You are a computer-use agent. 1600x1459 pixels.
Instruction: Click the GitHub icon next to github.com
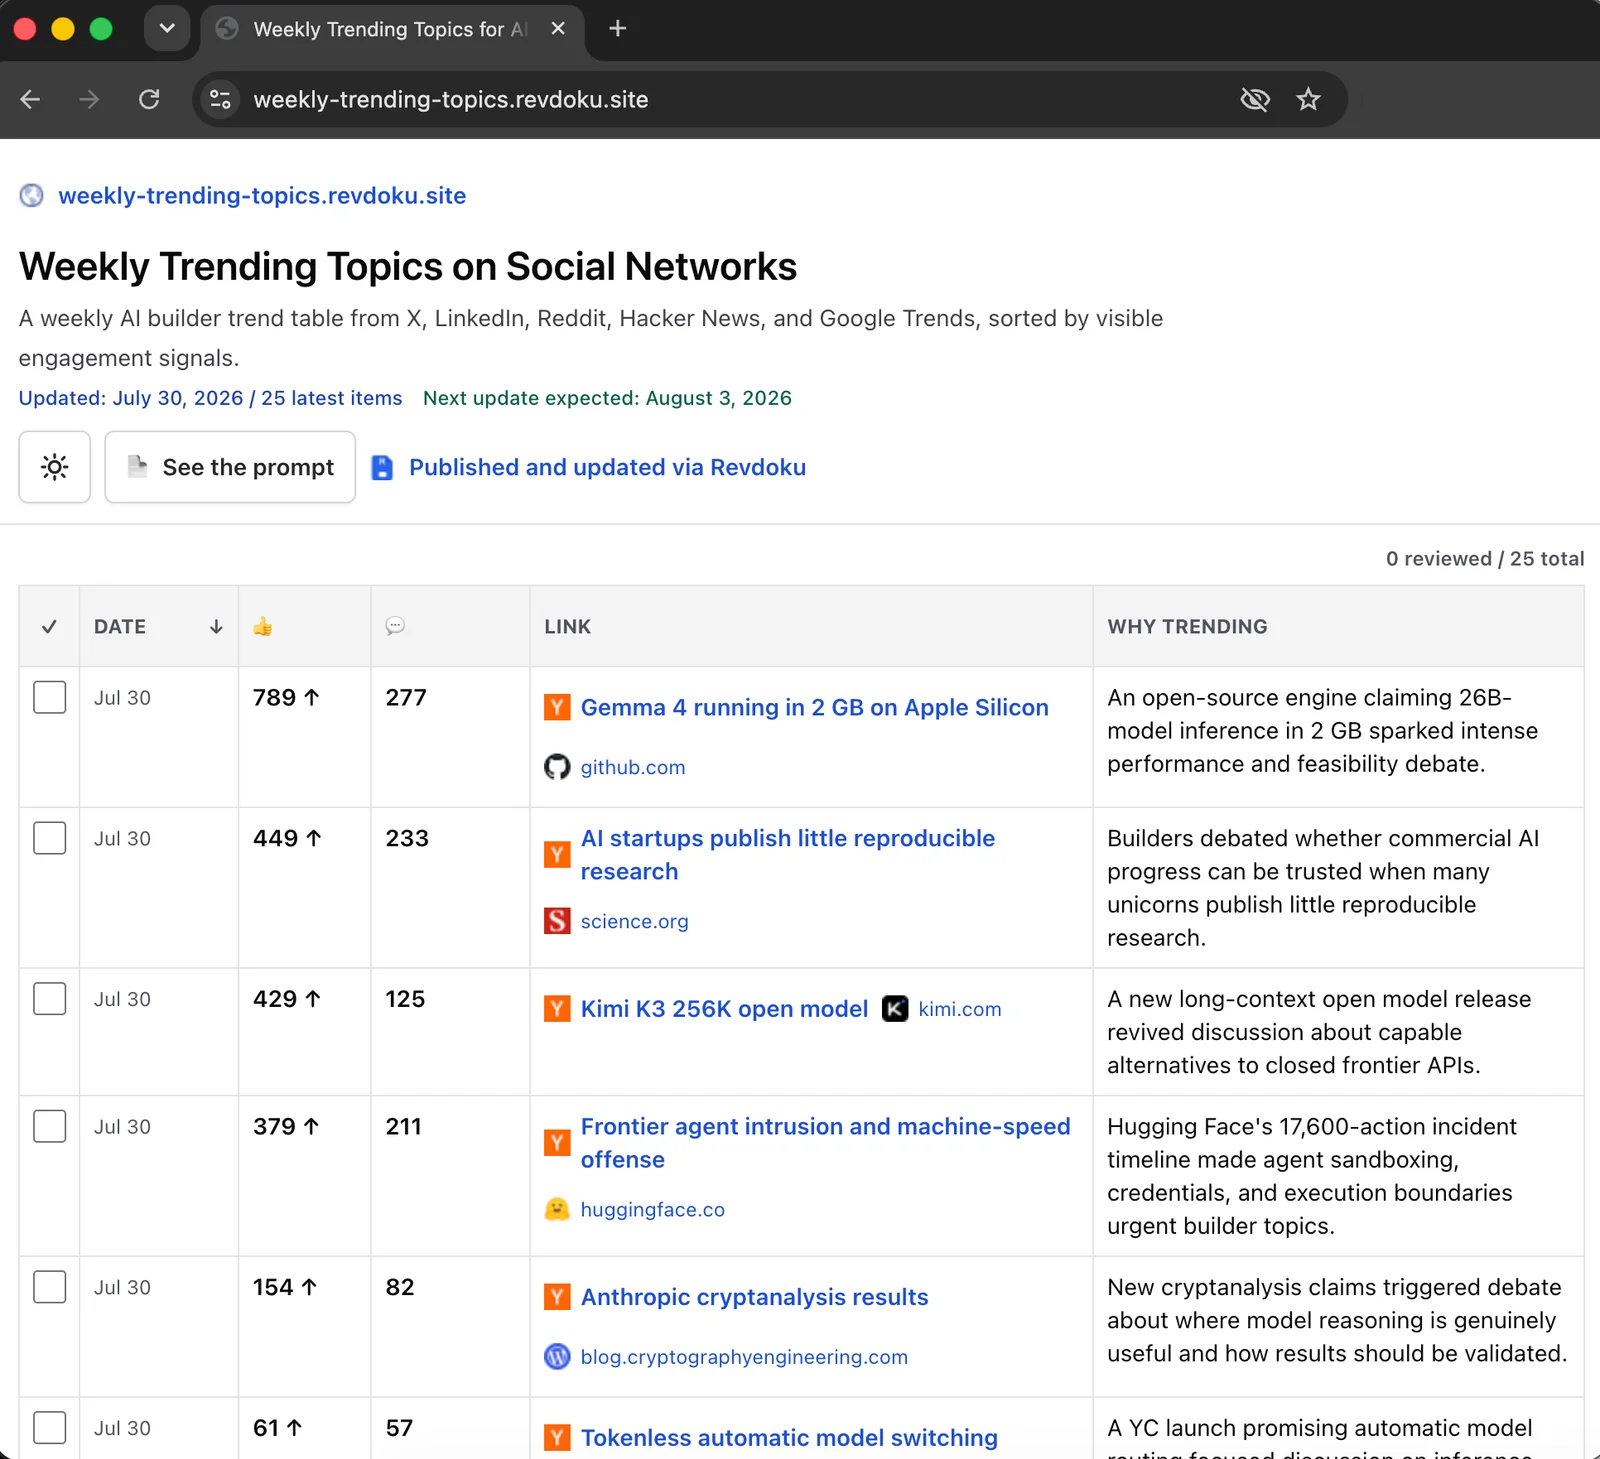pyautogui.click(x=557, y=767)
